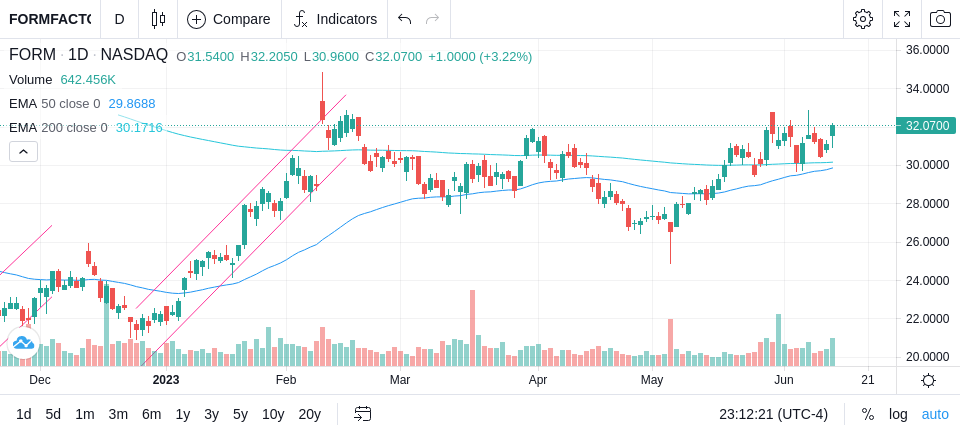
Task: Enter fullscreen mode
Action: pyautogui.click(x=902, y=19)
